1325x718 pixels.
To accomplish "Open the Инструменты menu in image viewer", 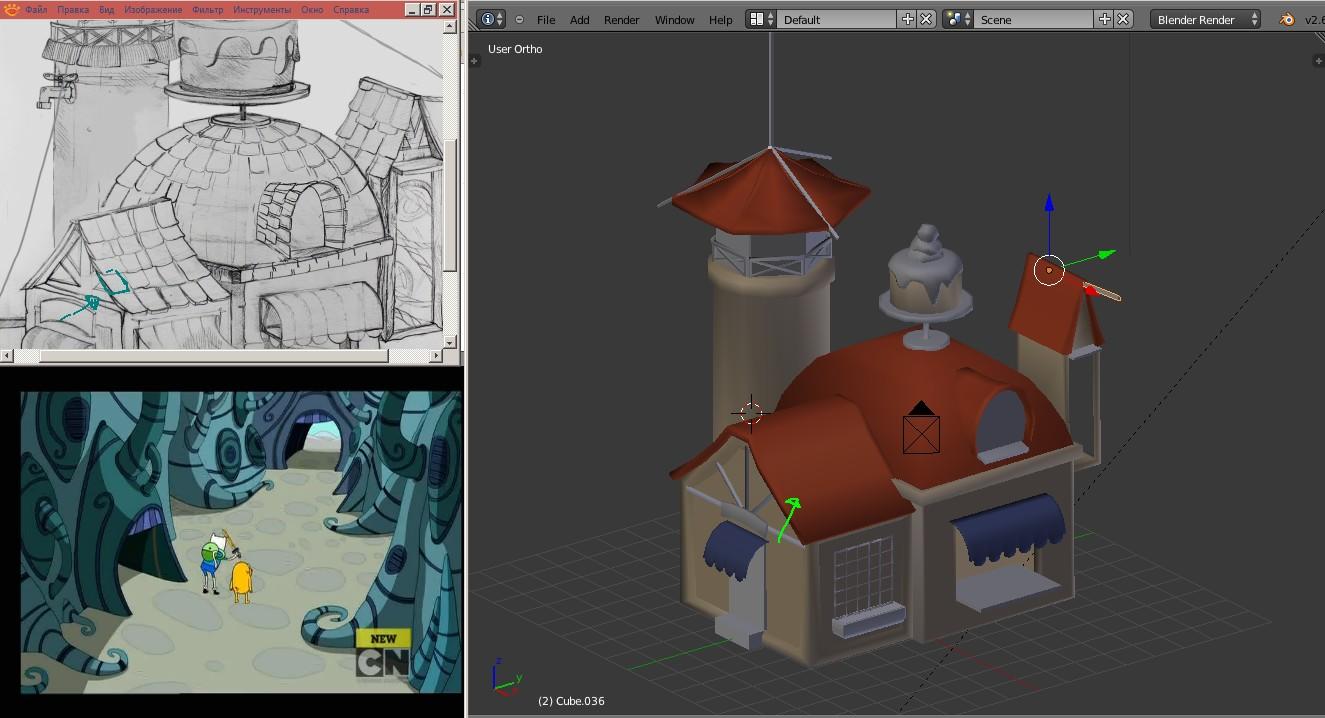I will coord(262,9).
